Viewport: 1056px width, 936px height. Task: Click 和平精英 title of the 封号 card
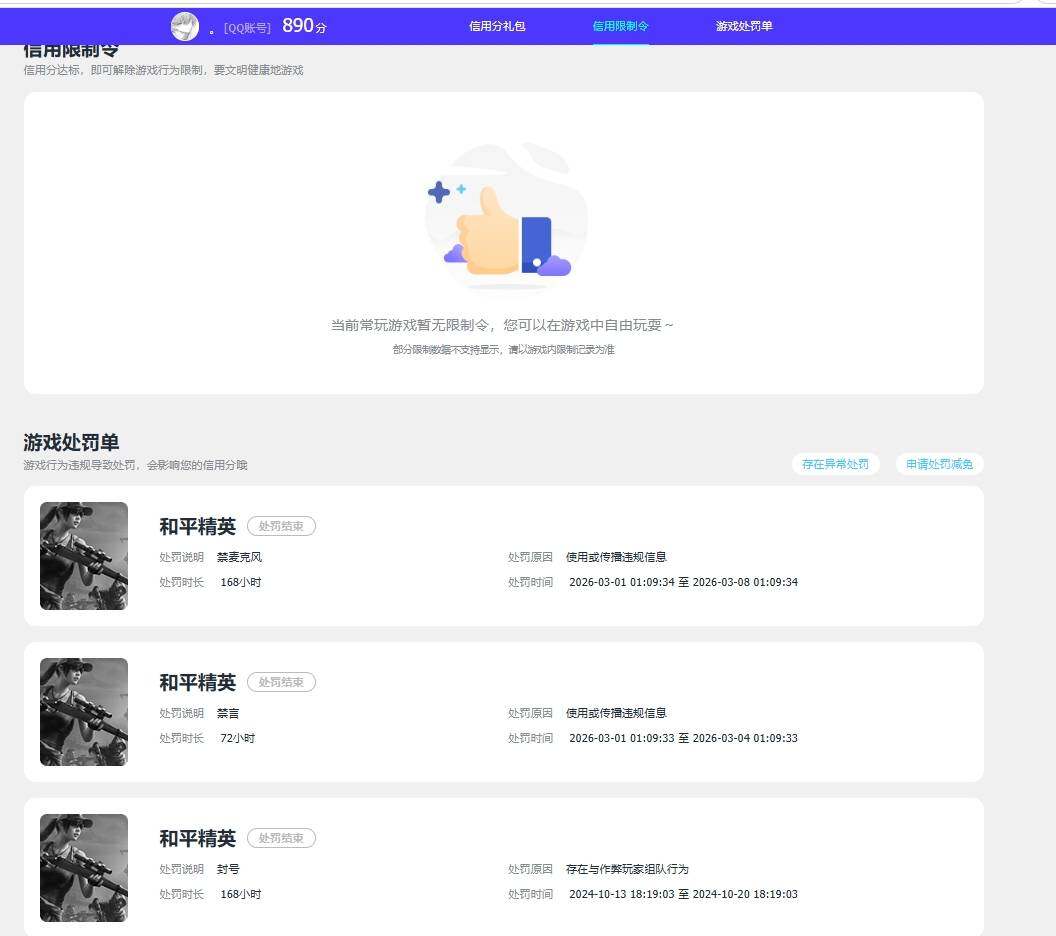[197, 838]
